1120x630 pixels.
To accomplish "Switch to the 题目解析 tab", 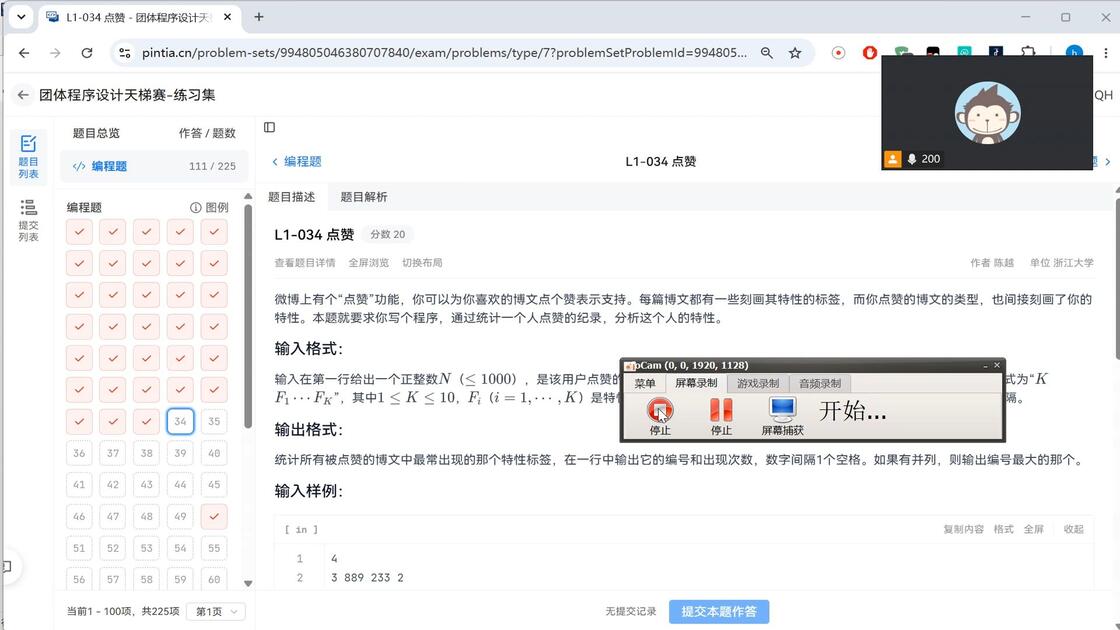I will [364, 197].
